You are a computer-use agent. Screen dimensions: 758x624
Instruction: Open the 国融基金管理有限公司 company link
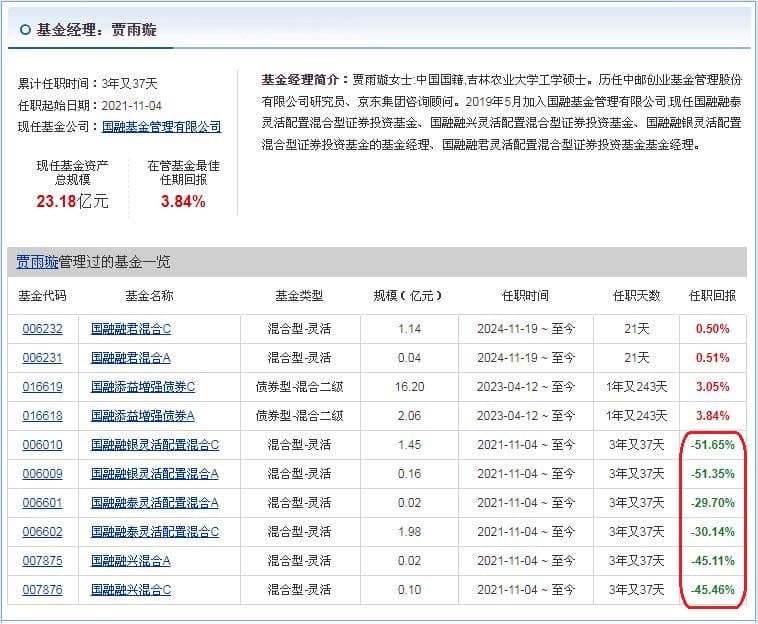(x=162, y=127)
